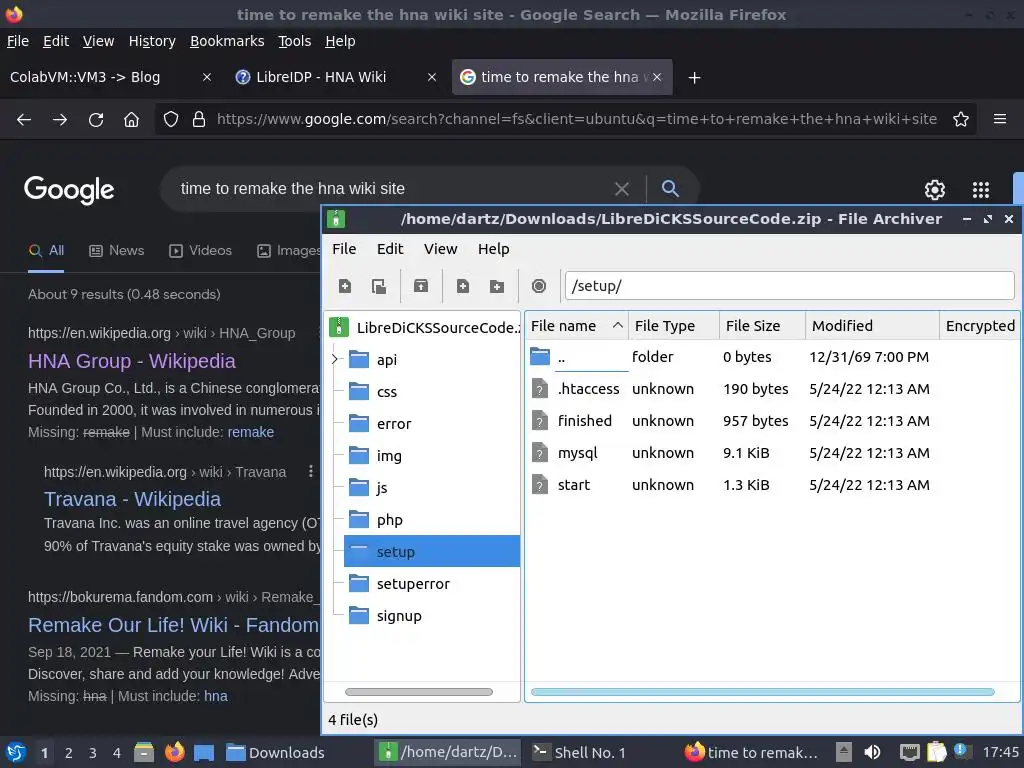Open Firefox History menu
The height and width of the screenshot is (768, 1024).
point(152,41)
